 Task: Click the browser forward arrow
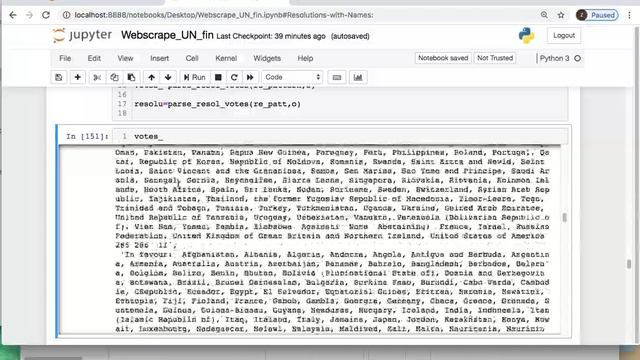coord(29,15)
